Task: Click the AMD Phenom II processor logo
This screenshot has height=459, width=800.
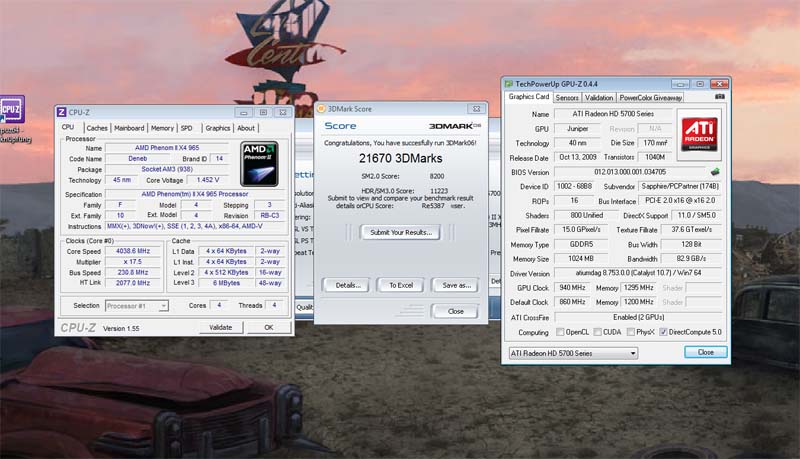Action: point(259,164)
